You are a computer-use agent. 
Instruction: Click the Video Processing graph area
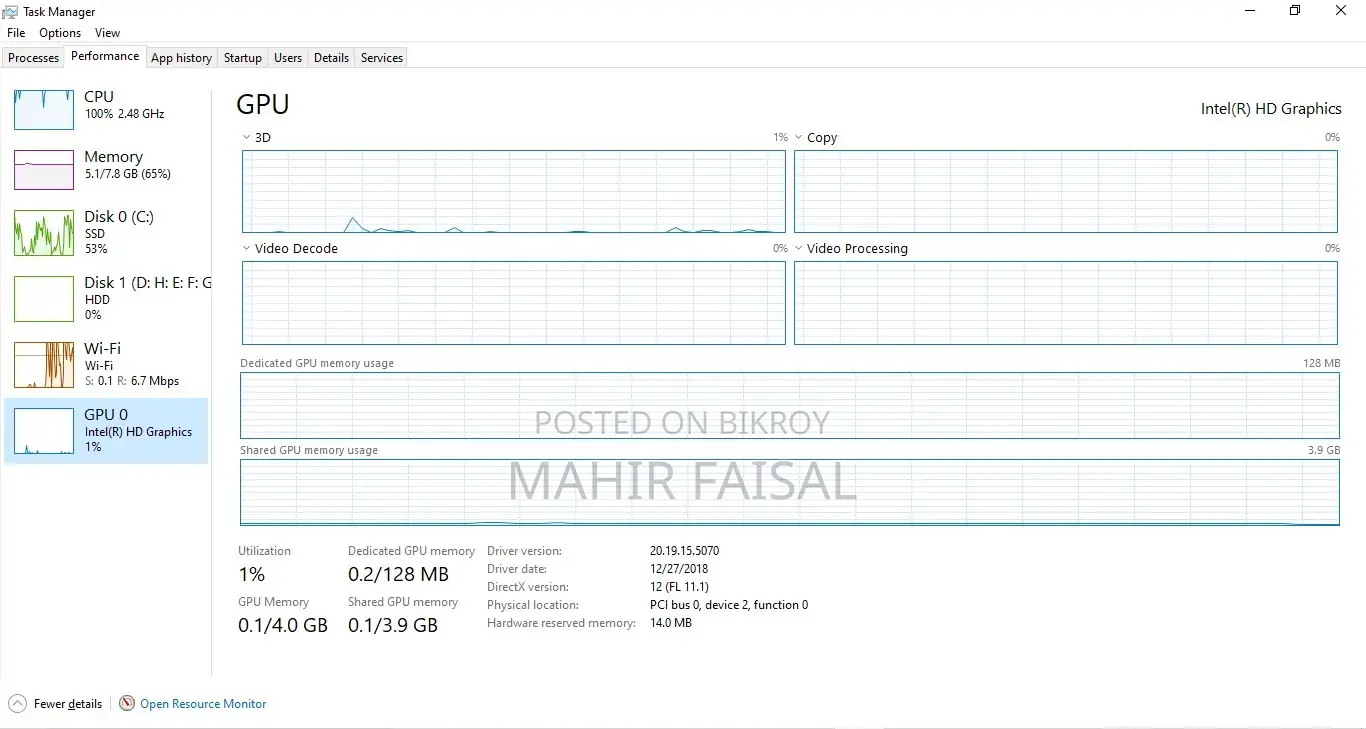coord(1066,303)
